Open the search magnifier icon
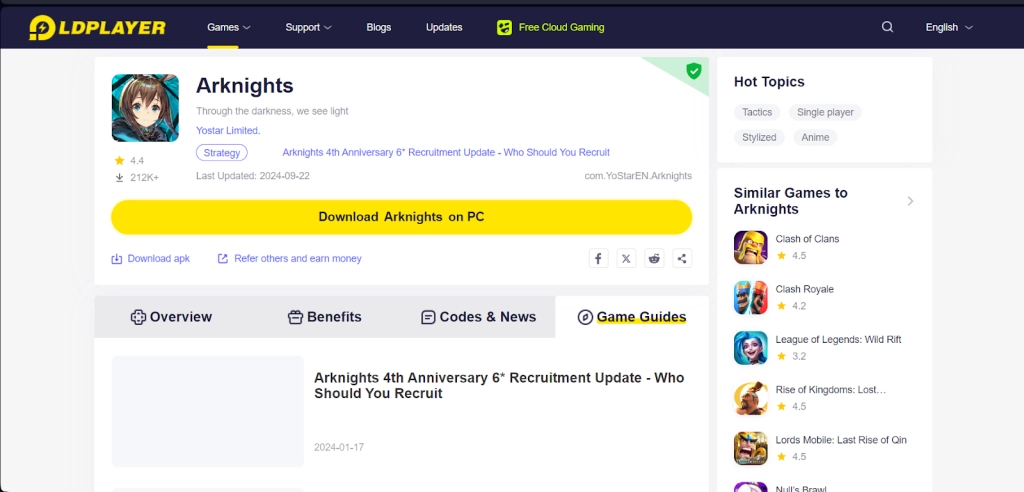Viewport: 1024px width, 492px height. (888, 27)
